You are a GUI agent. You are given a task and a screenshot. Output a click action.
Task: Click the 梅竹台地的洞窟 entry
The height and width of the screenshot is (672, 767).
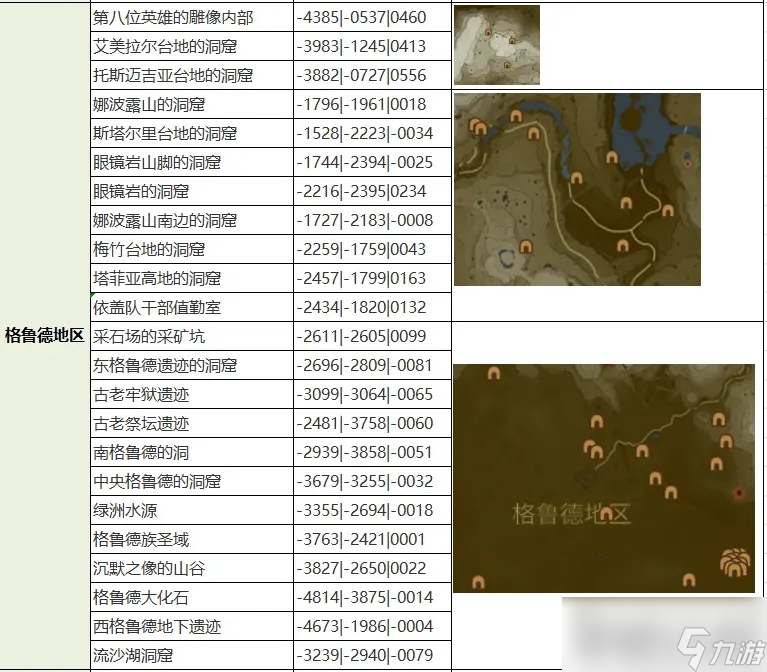click(x=192, y=249)
